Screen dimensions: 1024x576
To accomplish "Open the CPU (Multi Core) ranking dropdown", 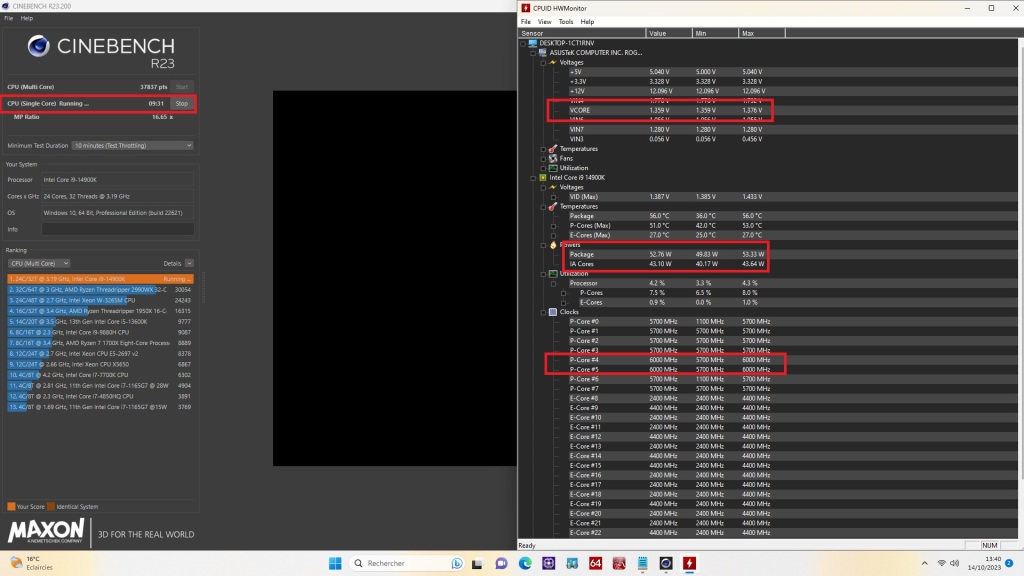I will (39, 263).
